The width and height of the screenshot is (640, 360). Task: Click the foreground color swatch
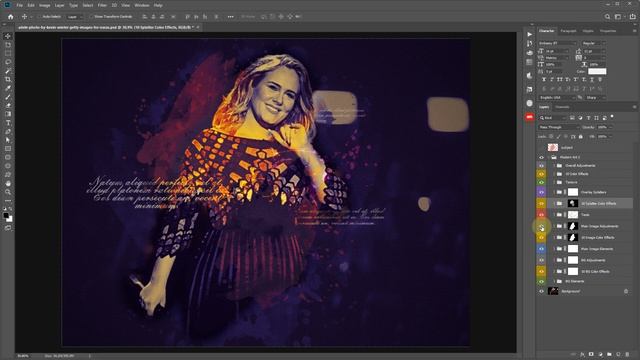(6, 216)
